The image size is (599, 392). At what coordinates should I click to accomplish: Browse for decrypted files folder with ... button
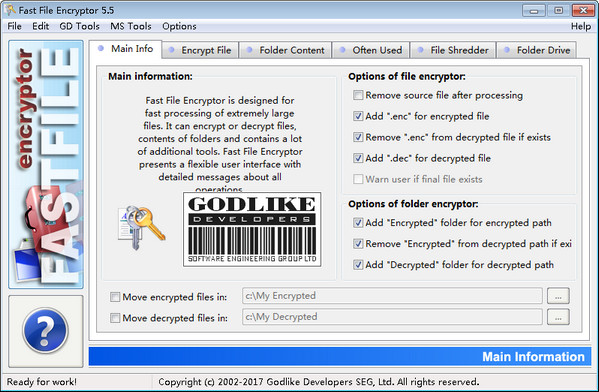[x=558, y=317]
